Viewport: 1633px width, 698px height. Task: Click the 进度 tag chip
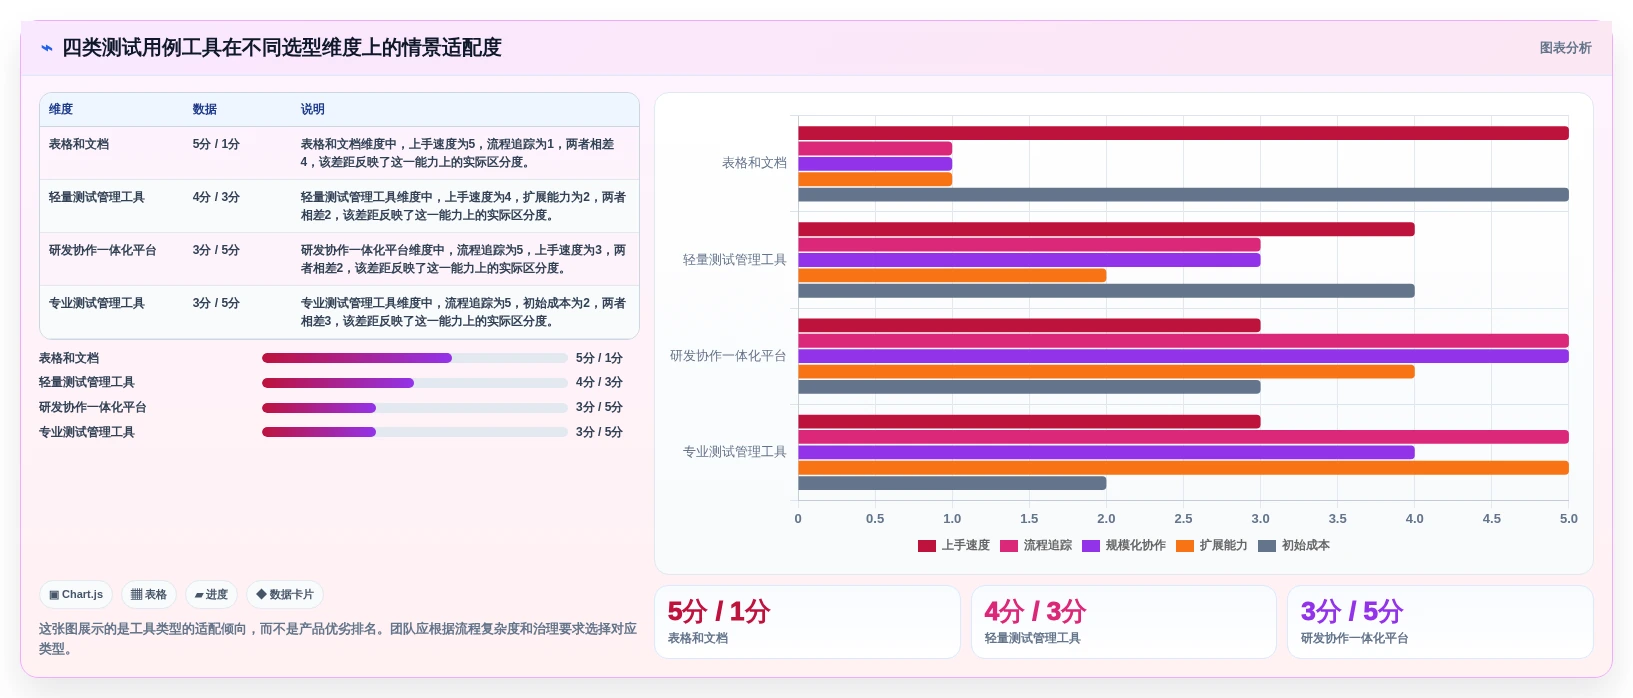[211, 594]
